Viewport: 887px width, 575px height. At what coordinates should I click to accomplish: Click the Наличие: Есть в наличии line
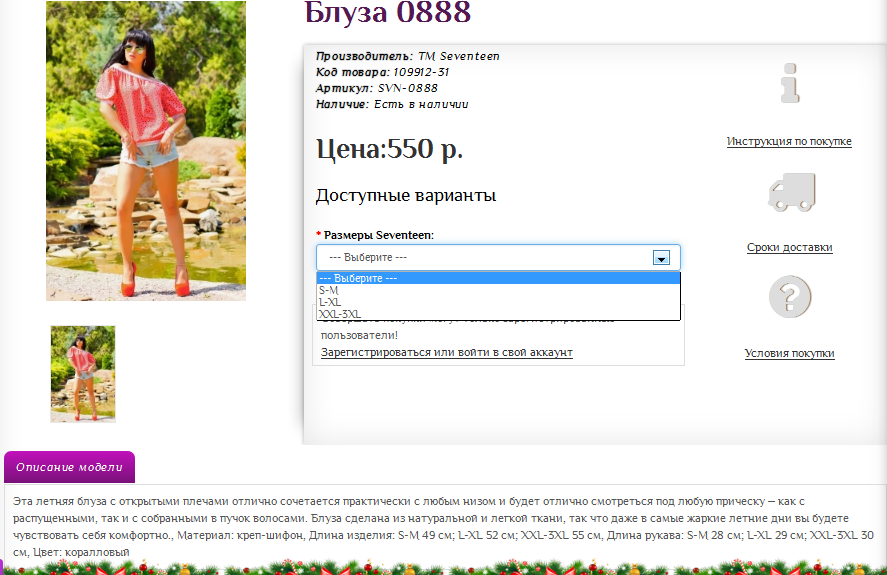[x=392, y=104]
